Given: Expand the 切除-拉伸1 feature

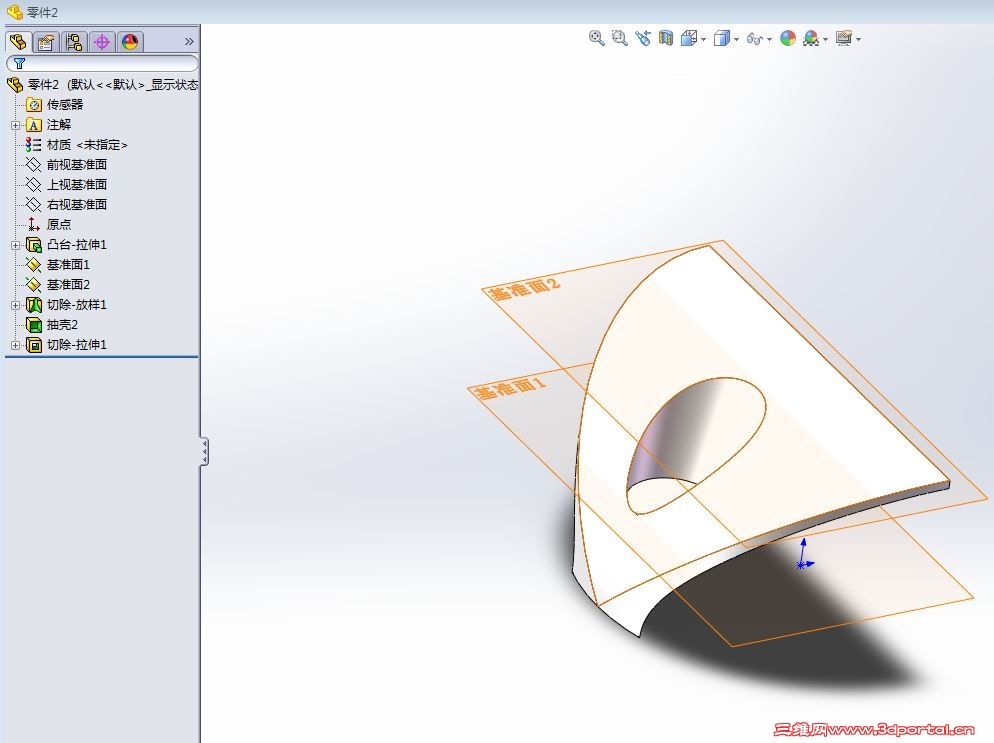Looking at the screenshot, I should [x=16, y=345].
